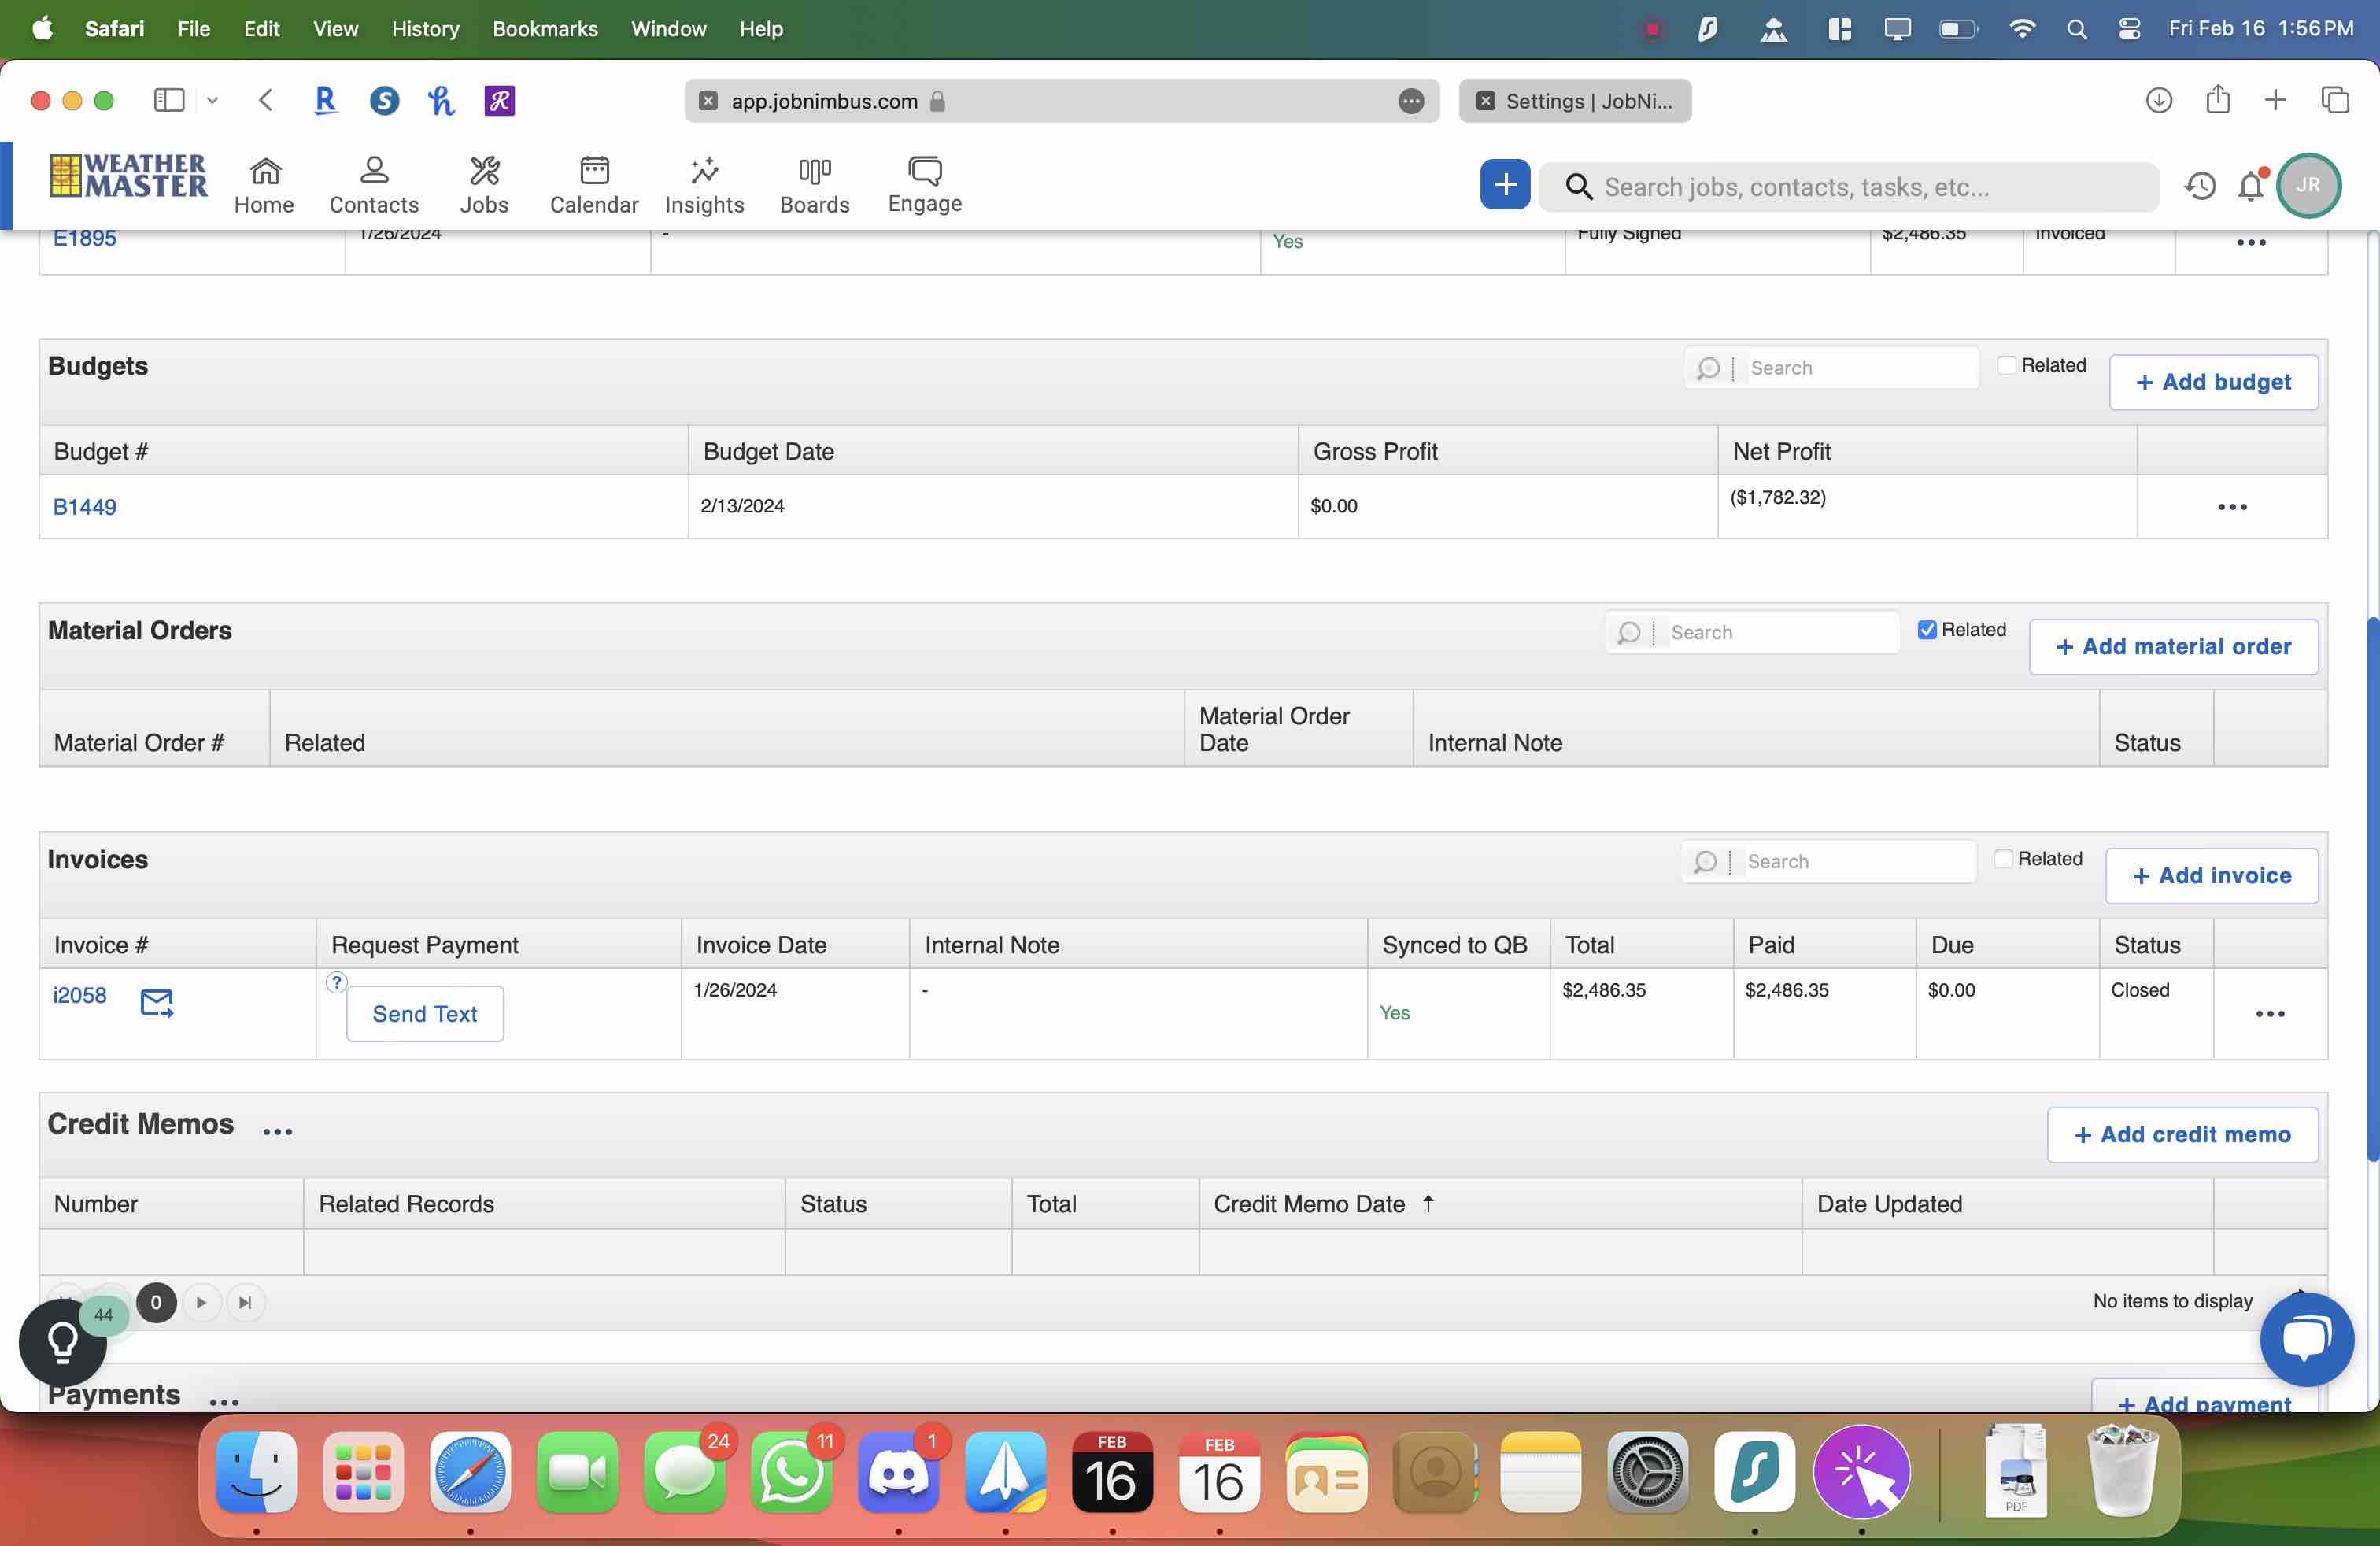Check Related checkbox in Invoices section
Image resolution: width=2380 pixels, height=1546 pixels.
tap(2003, 859)
